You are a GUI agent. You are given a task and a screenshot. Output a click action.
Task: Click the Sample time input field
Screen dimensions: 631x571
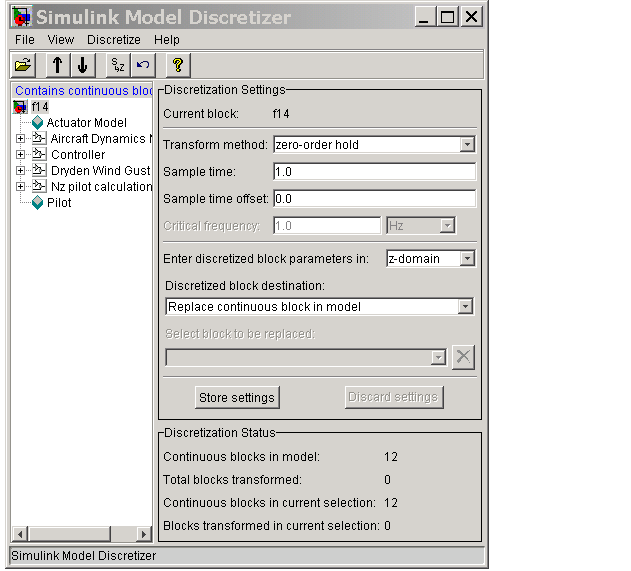click(x=374, y=172)
